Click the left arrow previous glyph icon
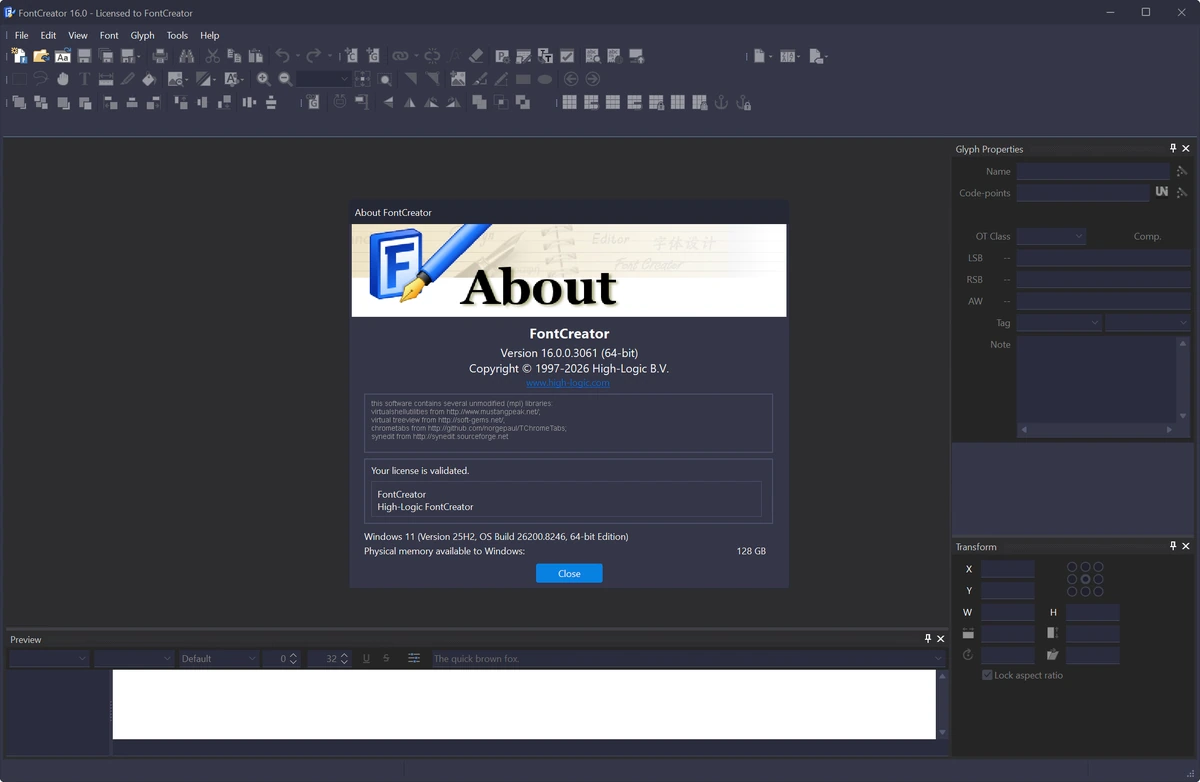This screenshot has width=1200, height=782. (x=571, y=79)
